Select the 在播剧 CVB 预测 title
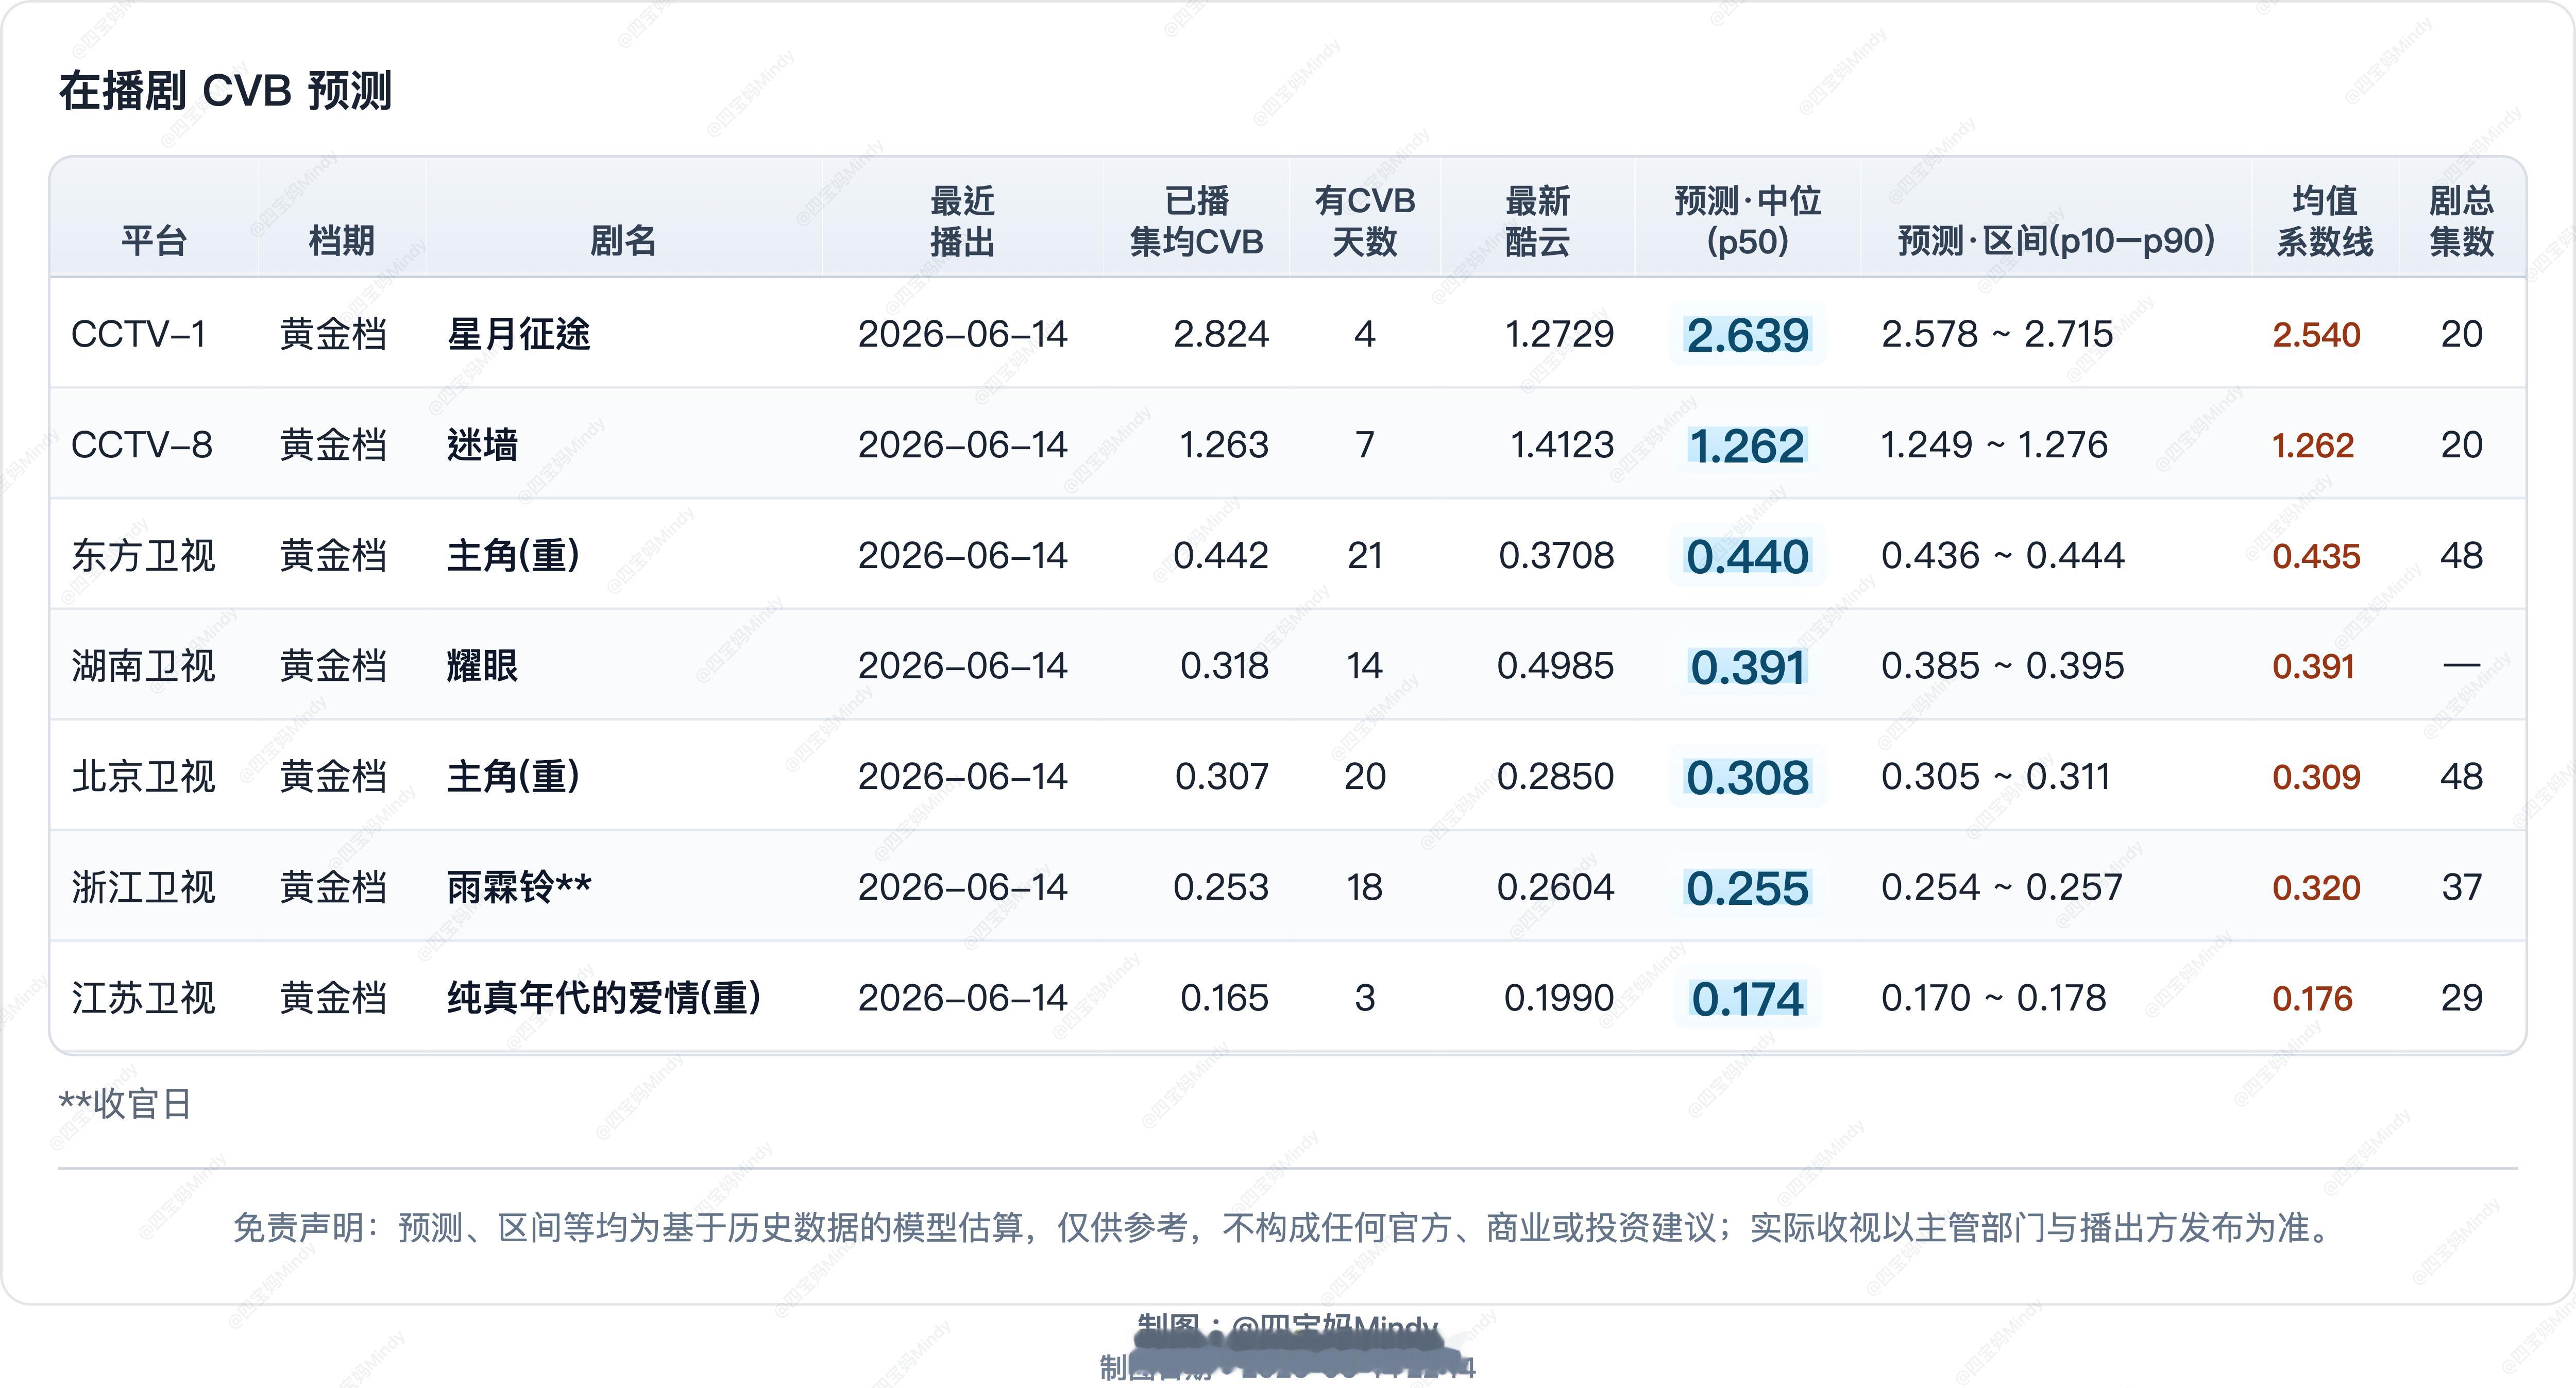 point(225,91)
